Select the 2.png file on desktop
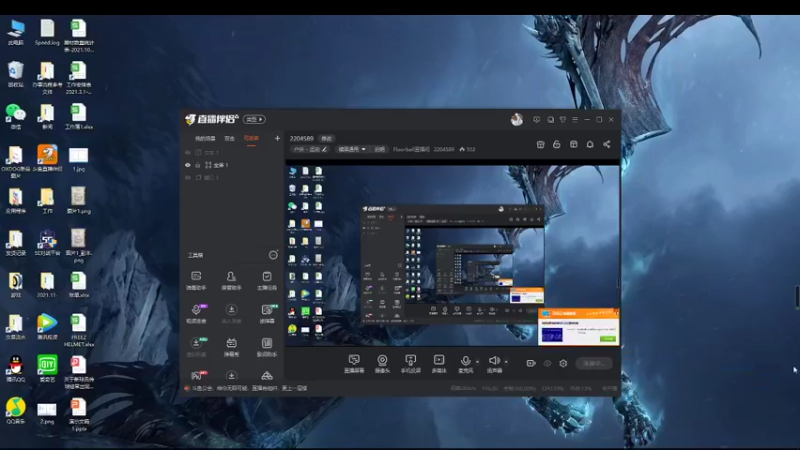The height and width of the screenshot is (450, 800). tap(47, 413)
